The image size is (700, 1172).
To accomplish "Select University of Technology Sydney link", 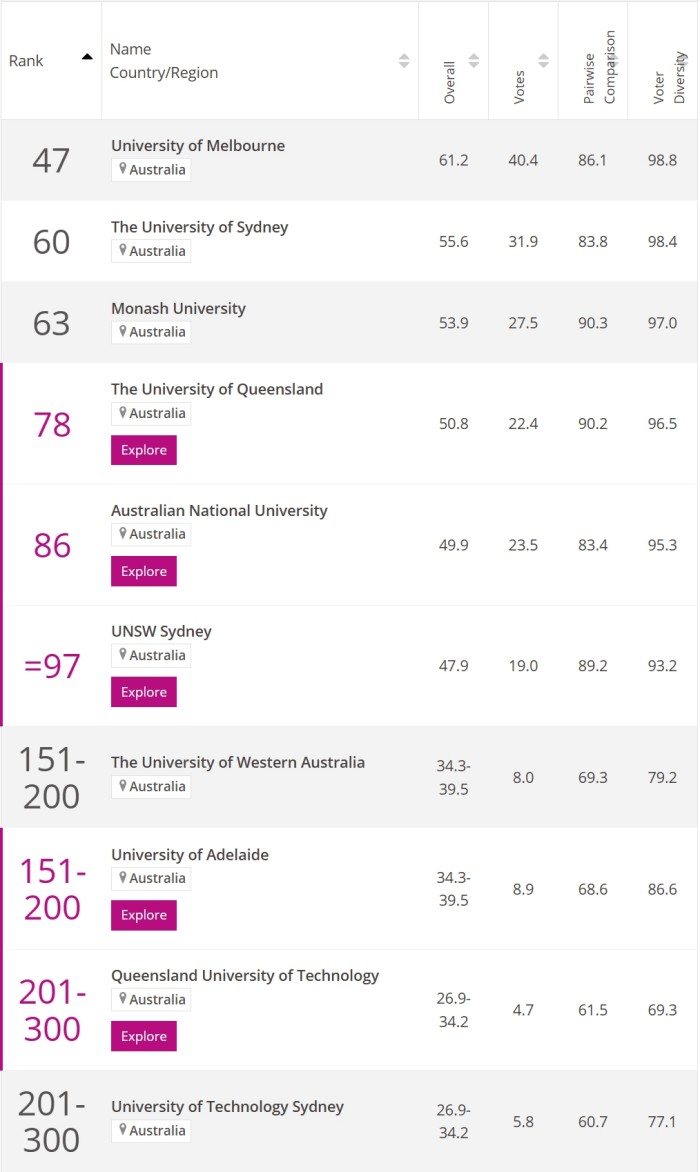I will pyautogui.click(x=227, y=1107).
